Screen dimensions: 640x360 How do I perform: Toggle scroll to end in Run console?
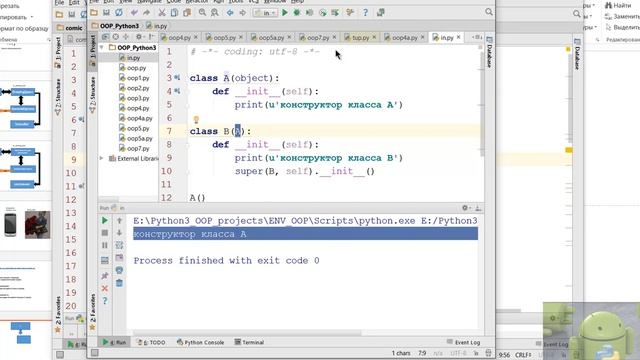pyautogui.click(x=119, y=258)
